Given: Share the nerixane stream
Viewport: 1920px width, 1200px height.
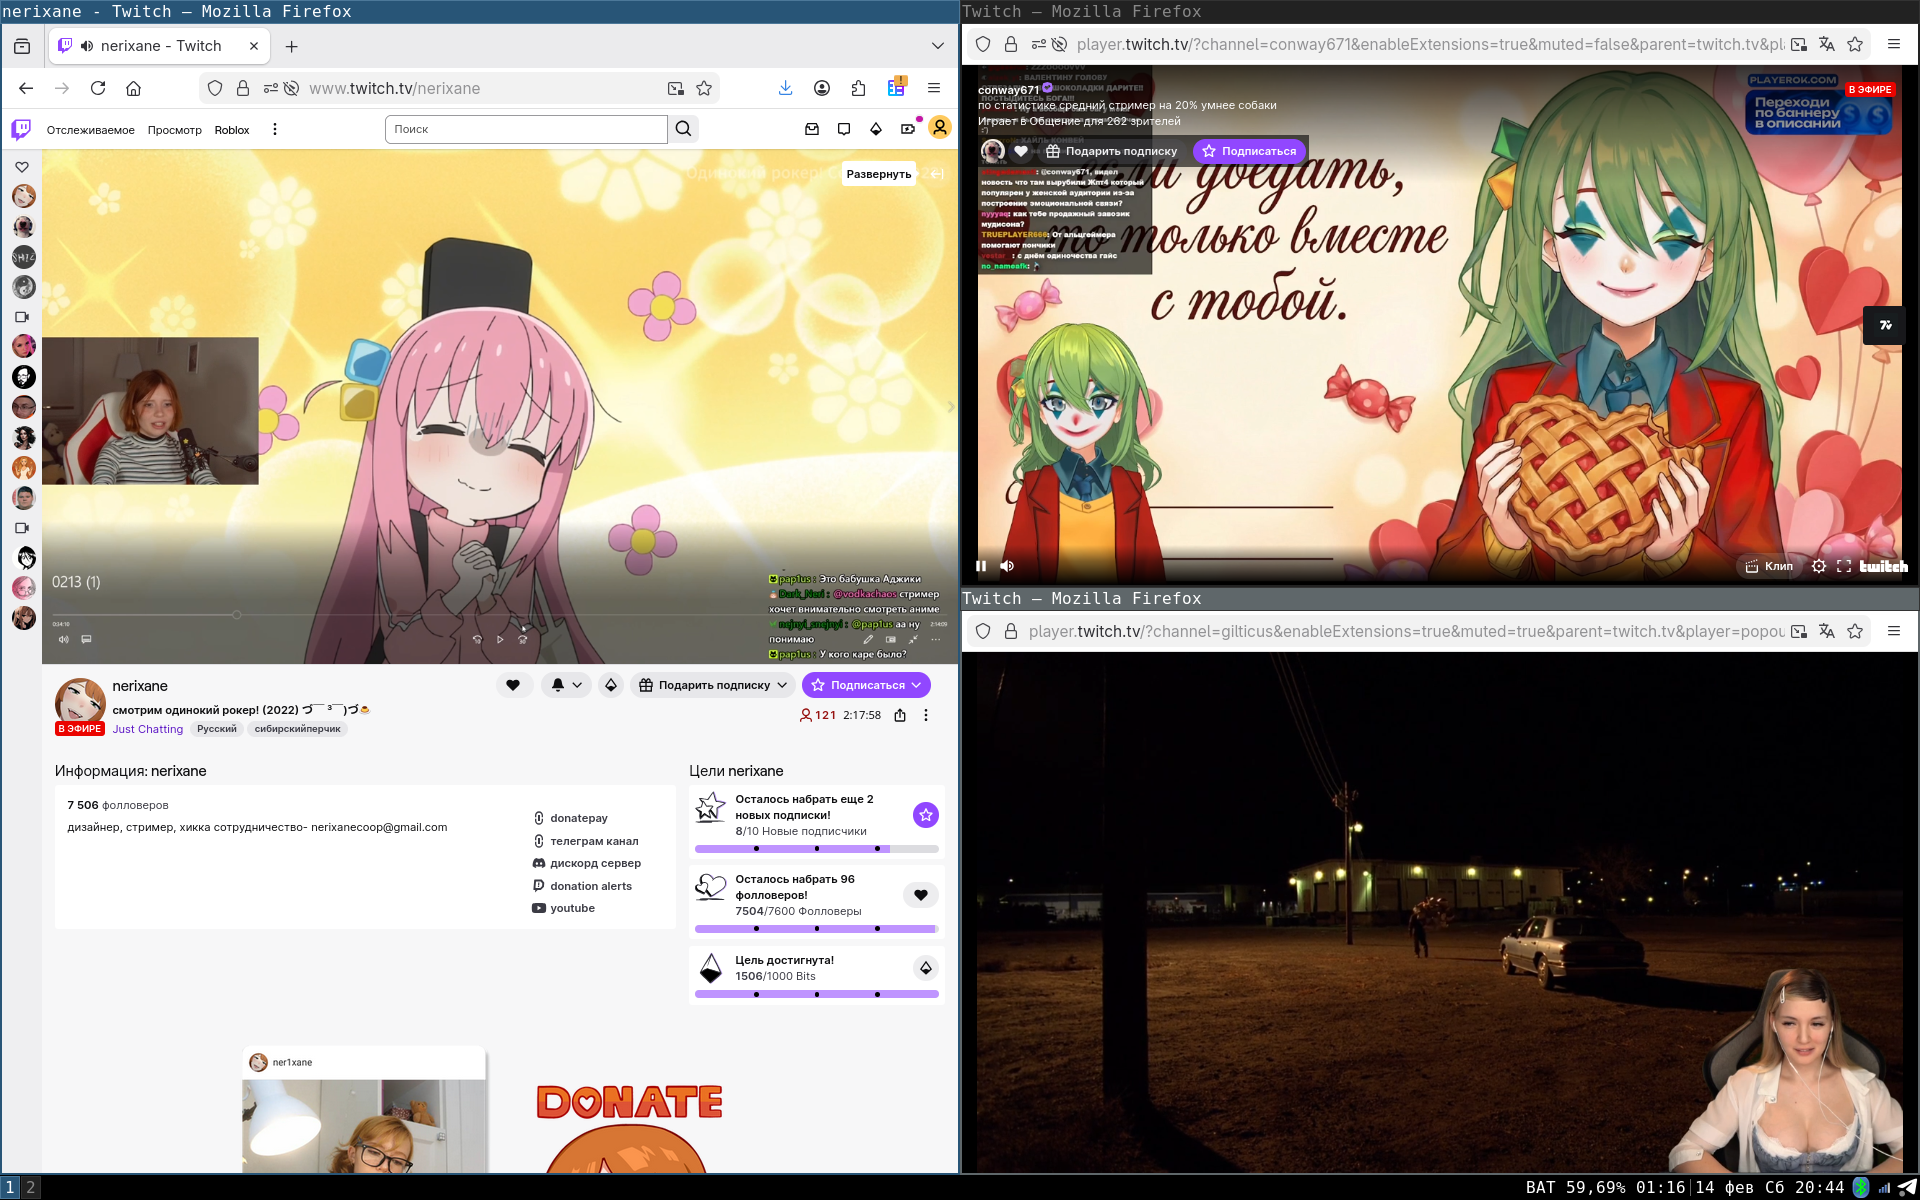Looking at the screenshot, I should [900, 715].
